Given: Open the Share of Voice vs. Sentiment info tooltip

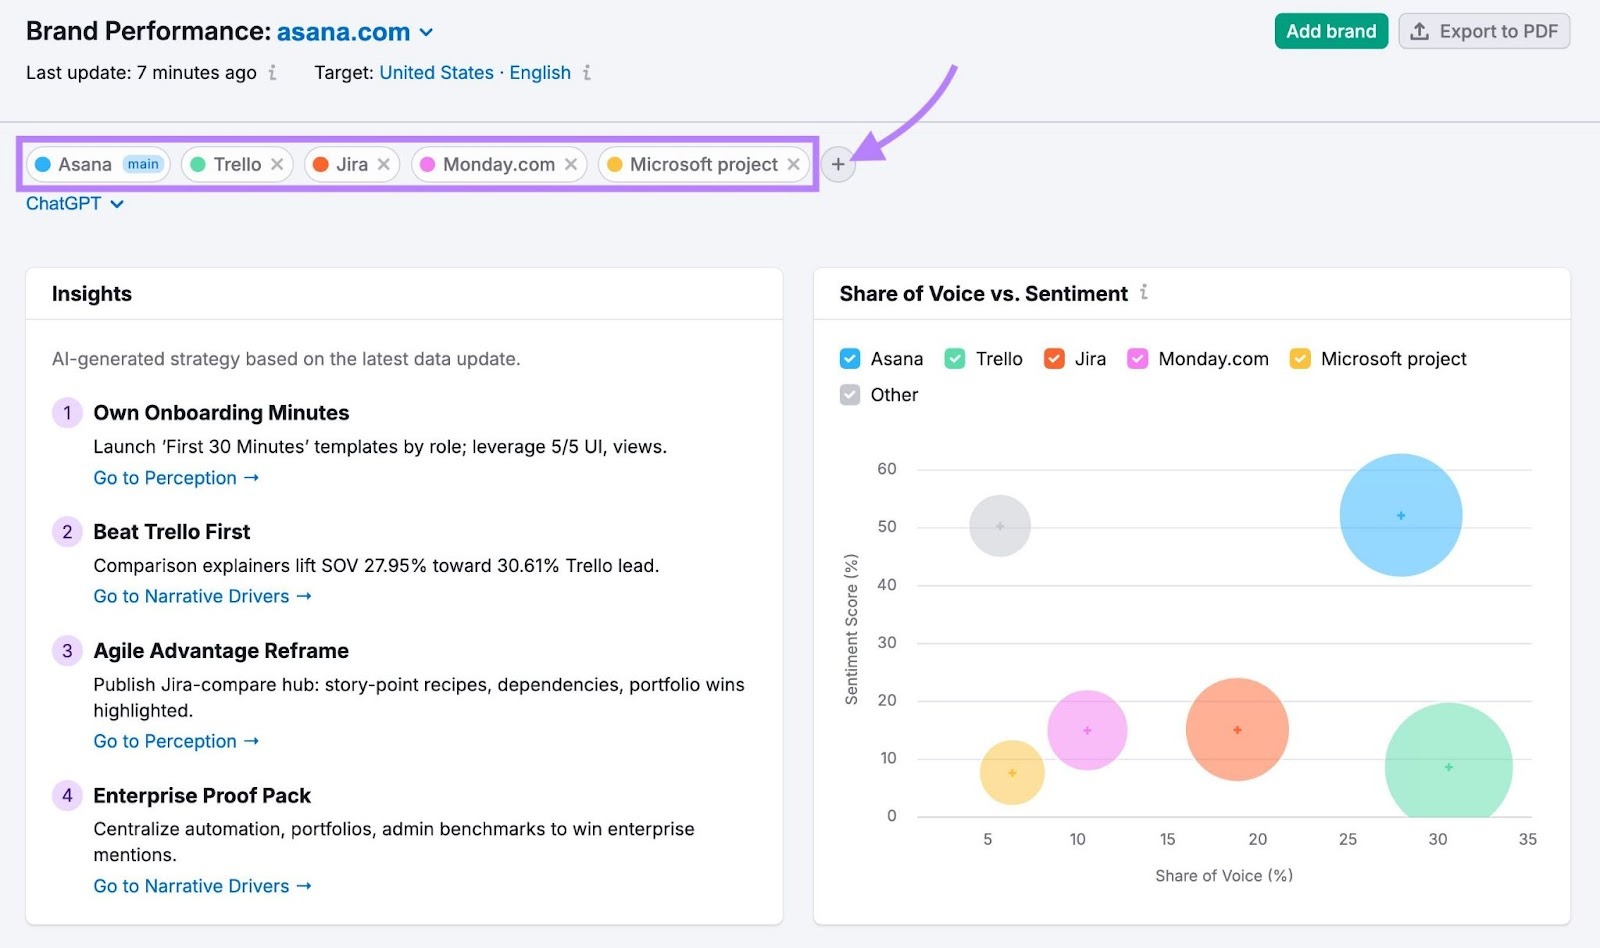Looking at the screenshot, I should coord(1144,293).
